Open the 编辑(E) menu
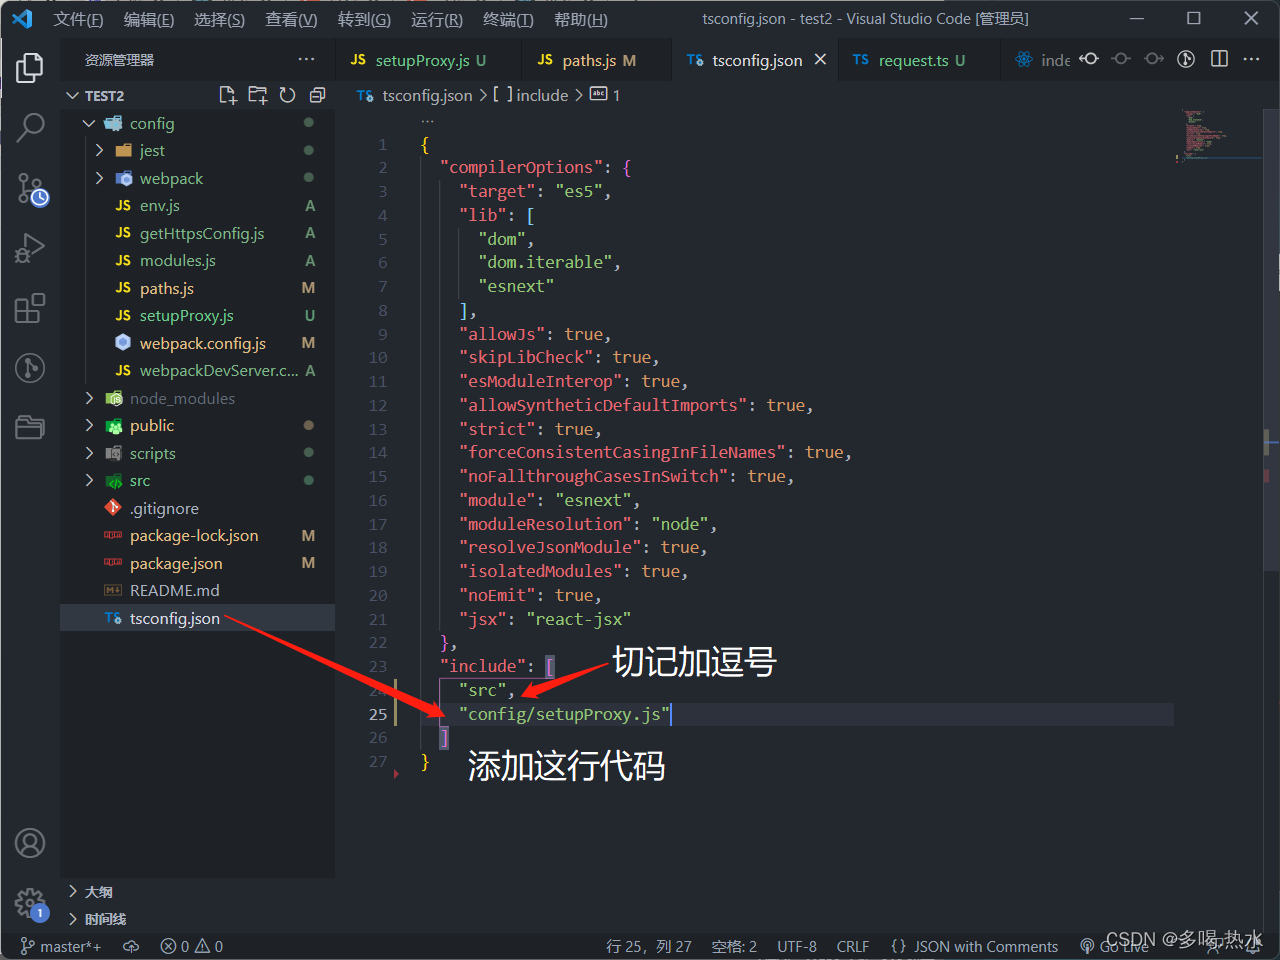 tap(149, 19)
